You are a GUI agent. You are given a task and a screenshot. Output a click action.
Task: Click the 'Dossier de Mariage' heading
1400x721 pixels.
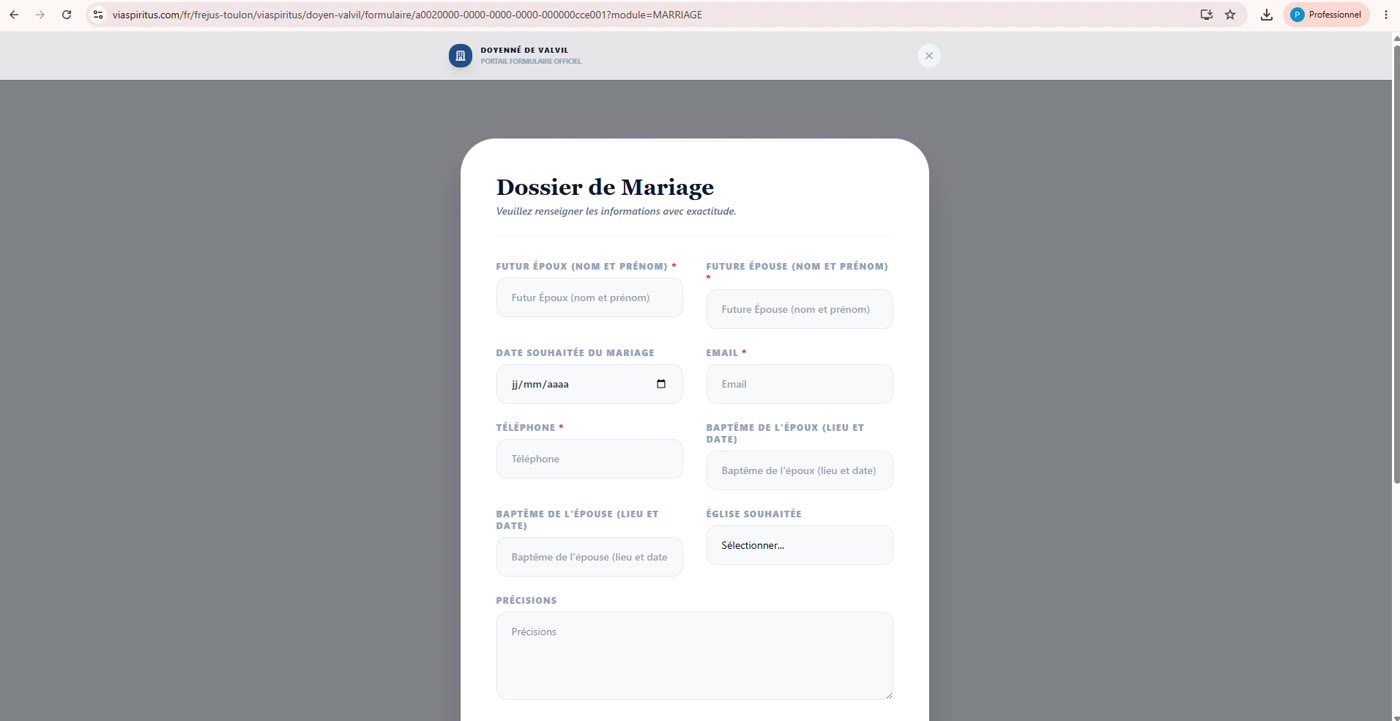point(605,187)
